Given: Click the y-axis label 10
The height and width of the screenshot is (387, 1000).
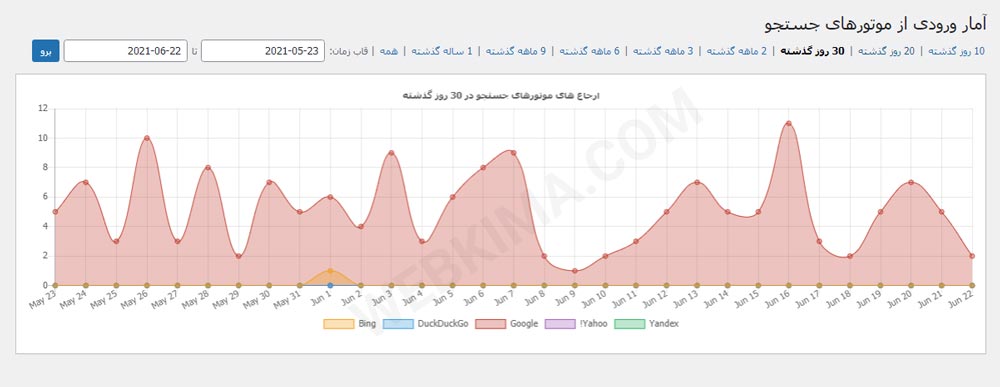Looking at the screenshot, I should coord(43,138).
